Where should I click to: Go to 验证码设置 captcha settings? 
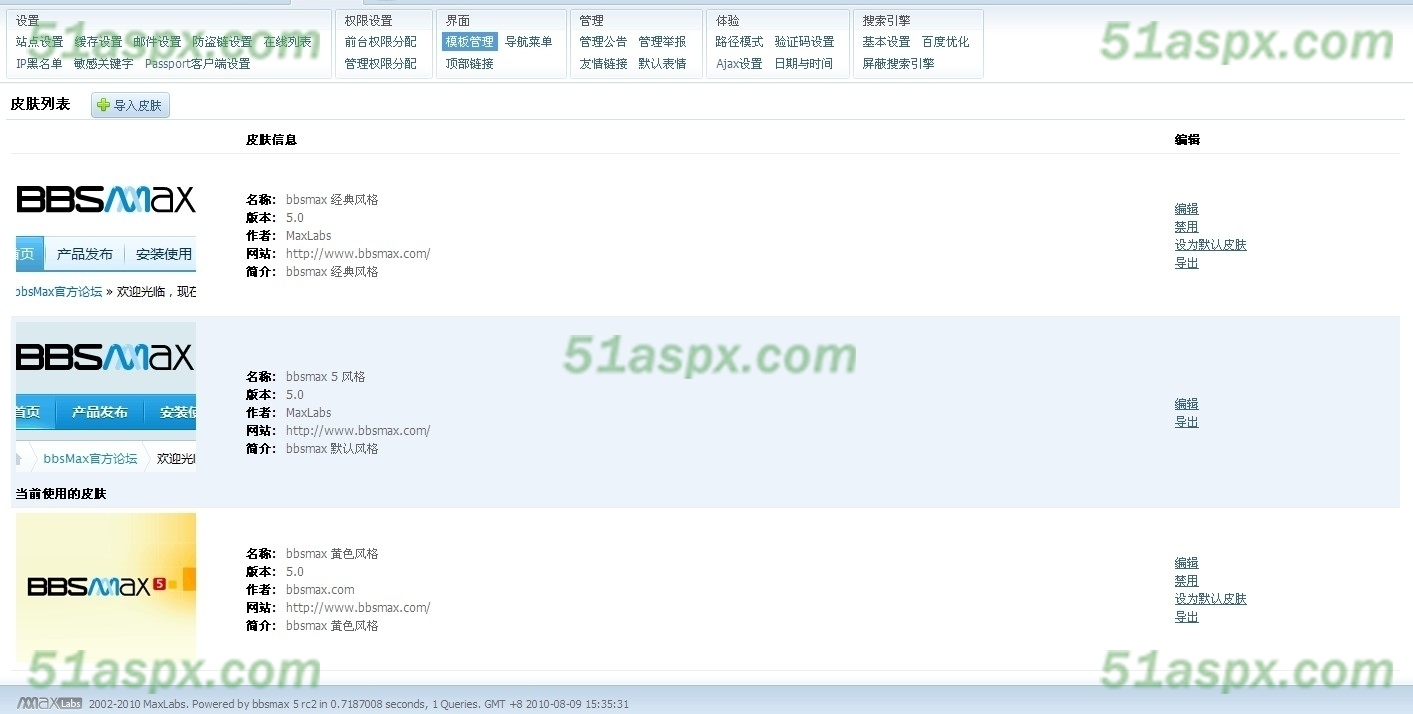pyautogui.click(x=804, y=42)
